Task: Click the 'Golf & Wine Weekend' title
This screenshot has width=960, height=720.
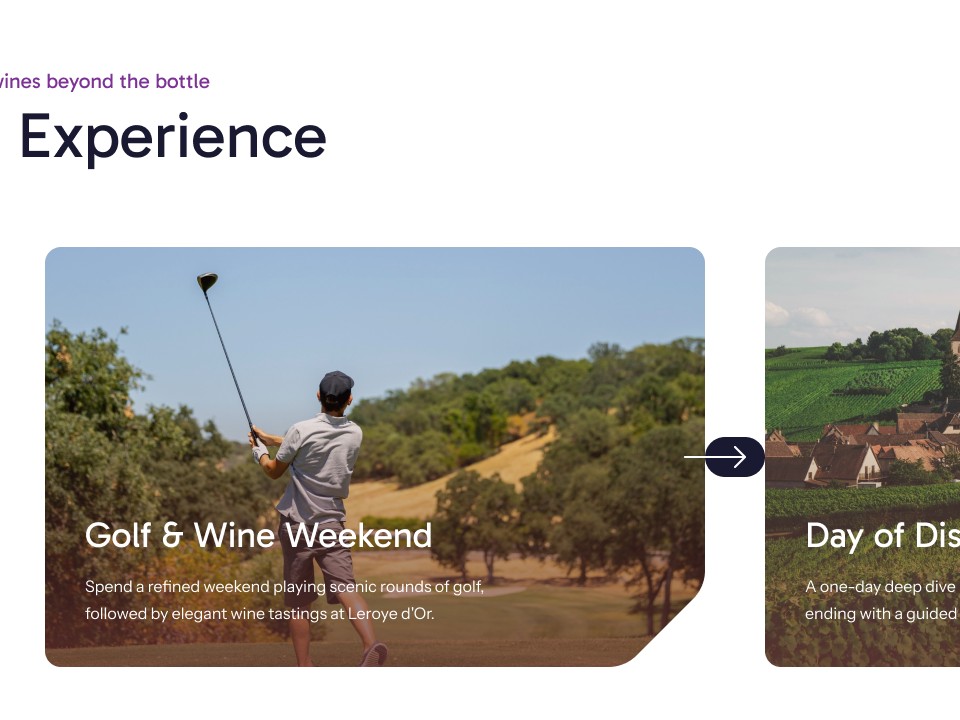Action: (x=258, y=536)
